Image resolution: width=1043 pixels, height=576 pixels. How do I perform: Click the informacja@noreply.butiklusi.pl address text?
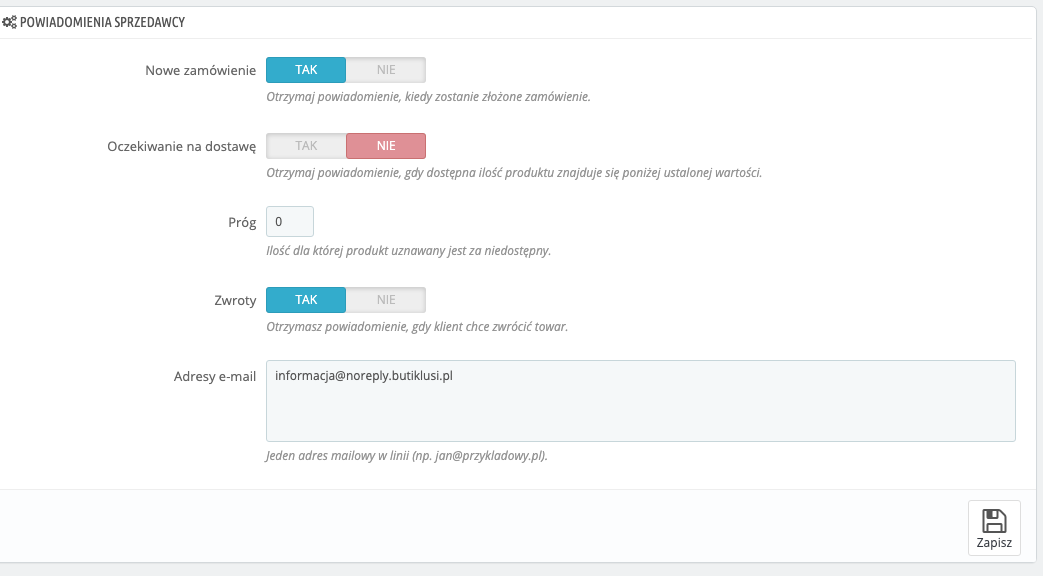[x=364, y=376]
